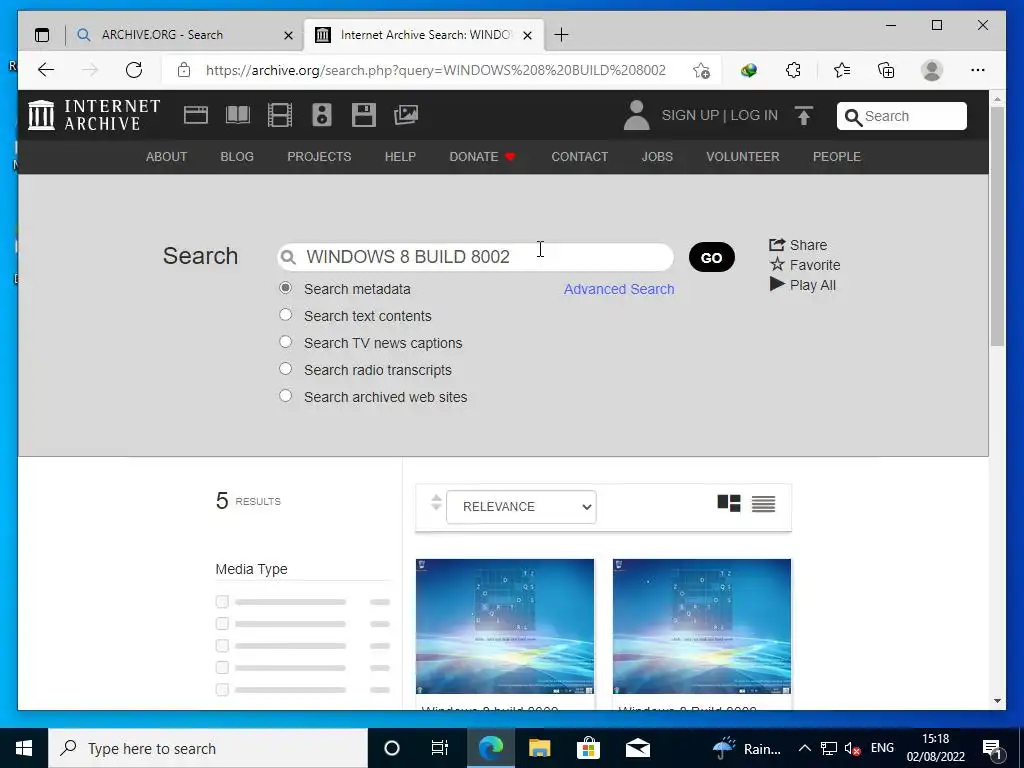Click the GO search button
Image resolution: width=1024 pixels, height=768 pixels.
point(712,257)
